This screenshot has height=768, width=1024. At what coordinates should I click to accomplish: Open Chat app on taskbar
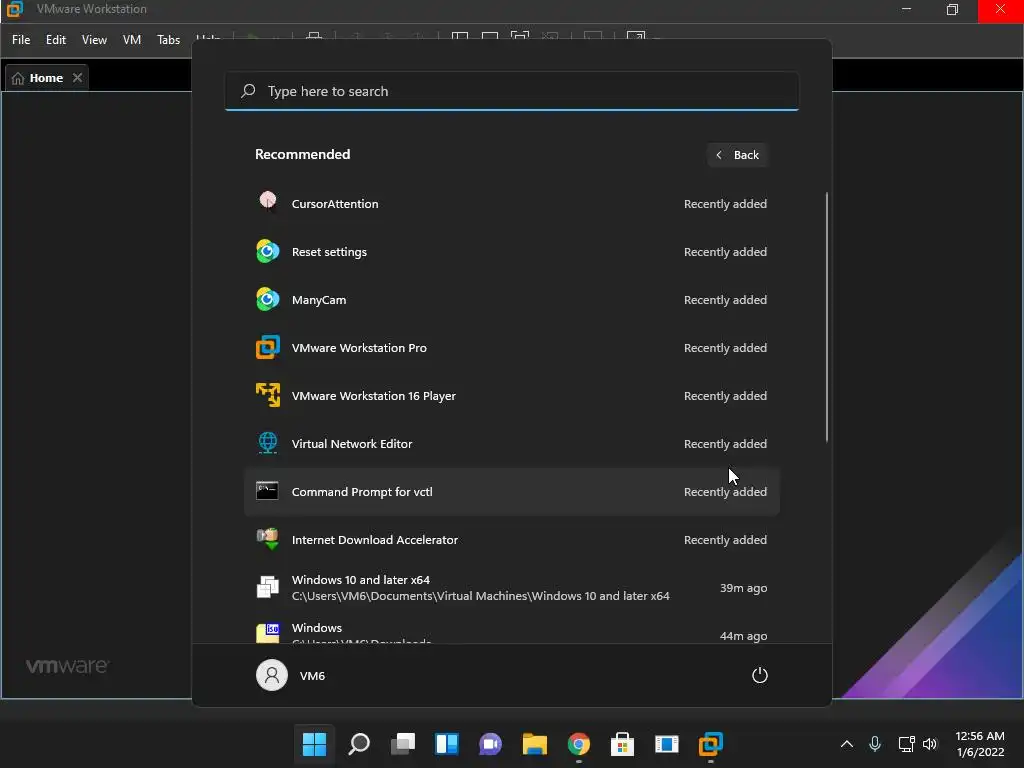pos(490,744)
